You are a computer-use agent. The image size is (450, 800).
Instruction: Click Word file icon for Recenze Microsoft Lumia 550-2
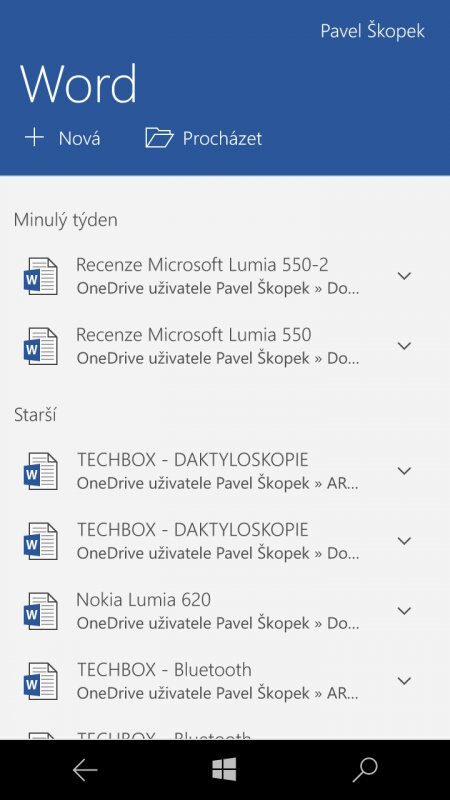[x=41, y=276]
